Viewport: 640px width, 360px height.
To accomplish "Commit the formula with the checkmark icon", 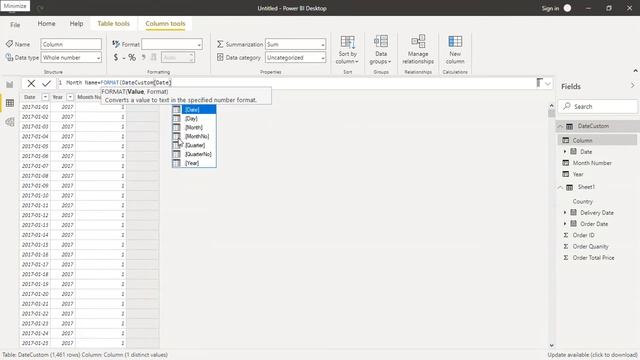I will tap(47, 84).
